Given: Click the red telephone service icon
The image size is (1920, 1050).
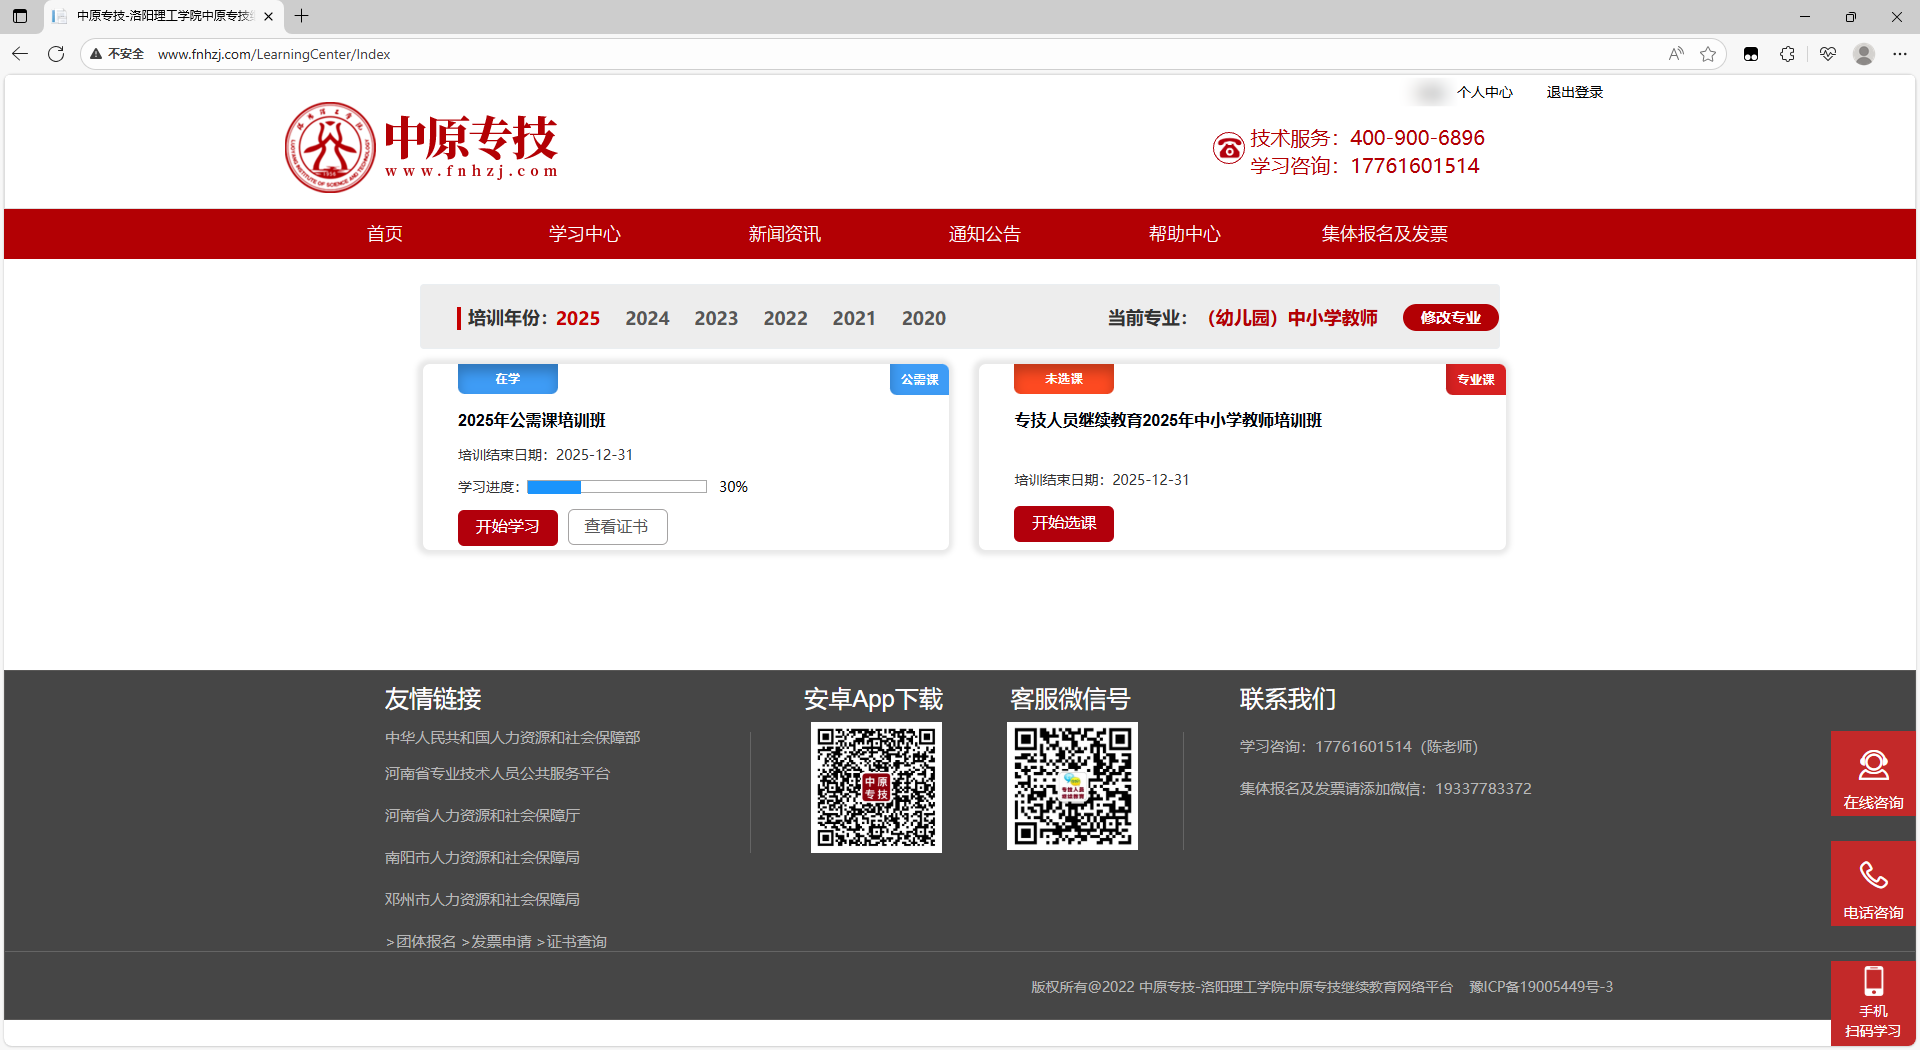Looking at the screenshot, I should 1228,149.
